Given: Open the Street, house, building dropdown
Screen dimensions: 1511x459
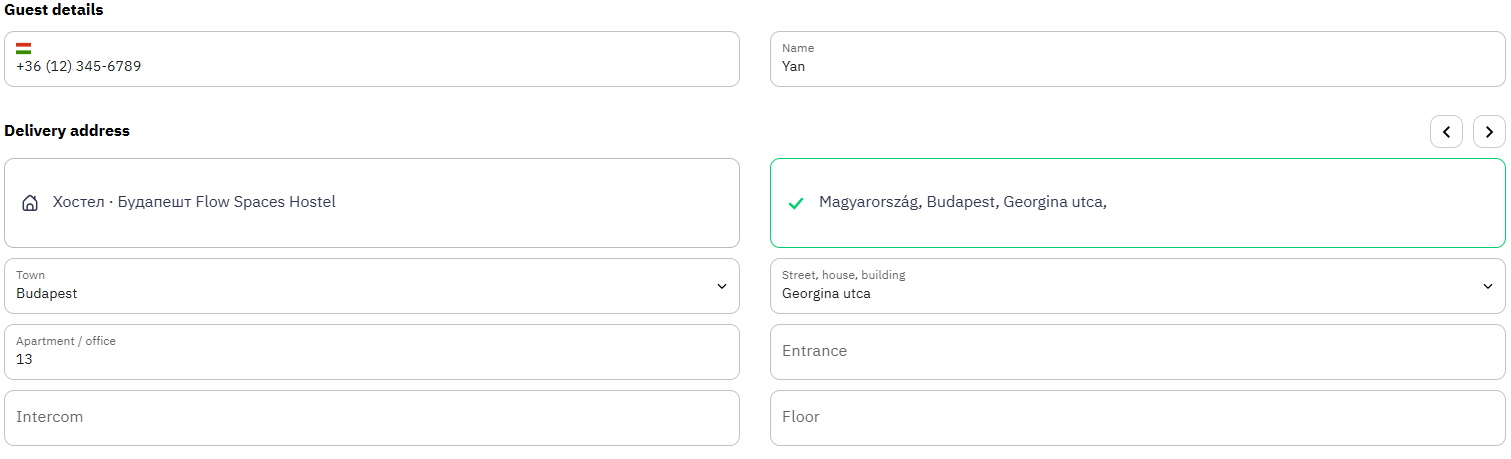Looking at the screenshot, I should coord(1138,286).
